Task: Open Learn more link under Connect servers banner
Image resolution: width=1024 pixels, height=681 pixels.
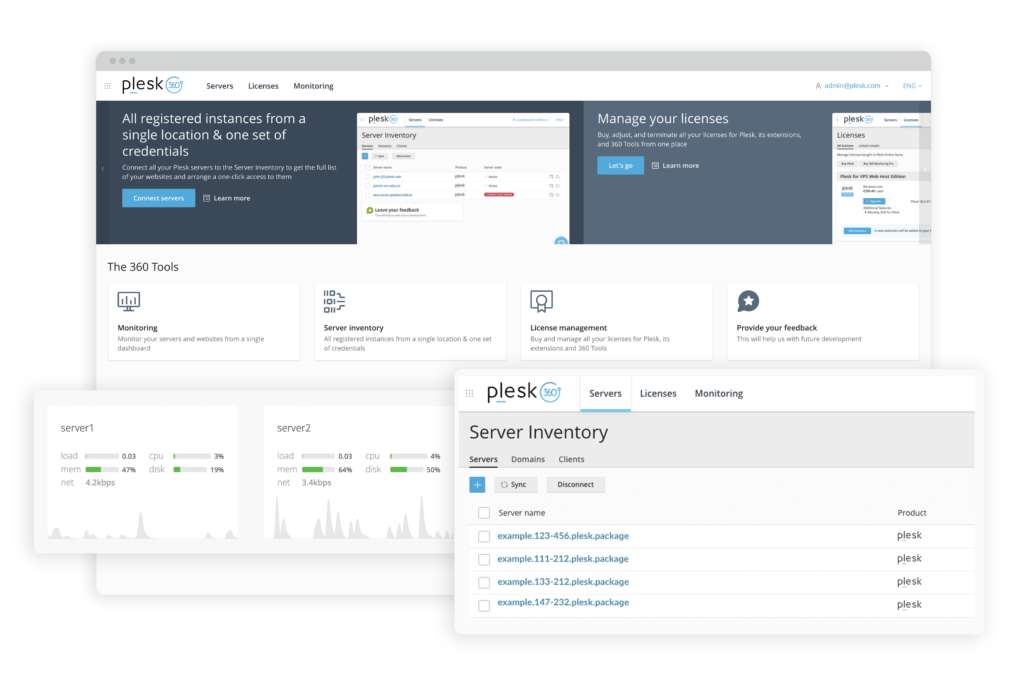Action: pos(227,198)
